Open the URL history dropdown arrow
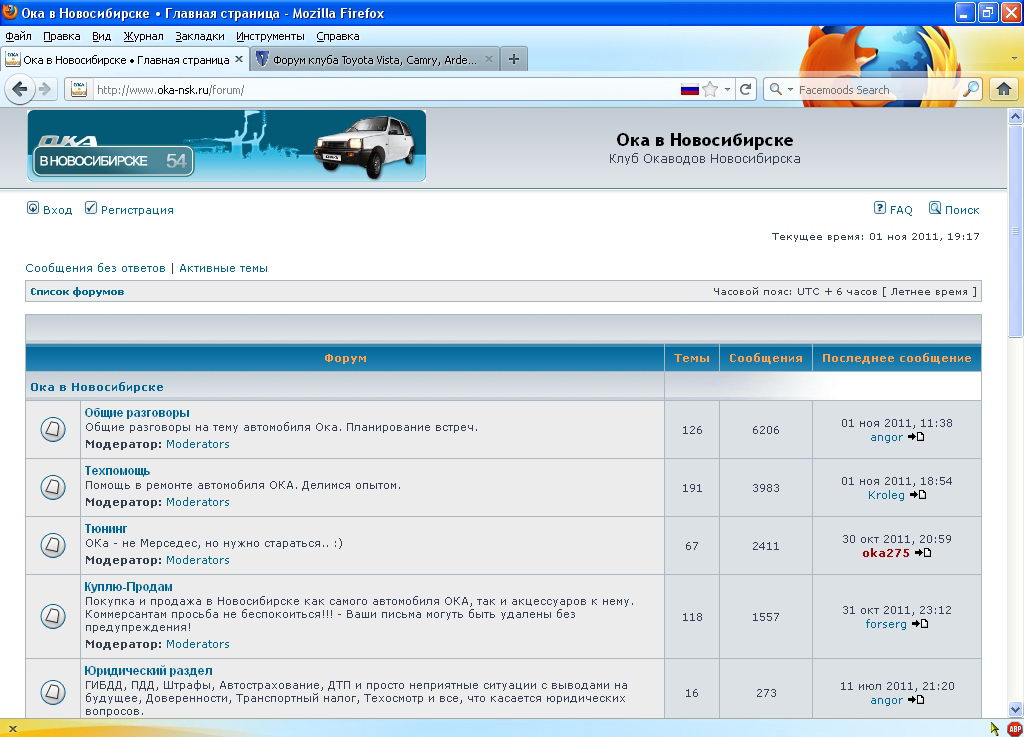This screenshot has width=1024, height=737. click(727, 90)
